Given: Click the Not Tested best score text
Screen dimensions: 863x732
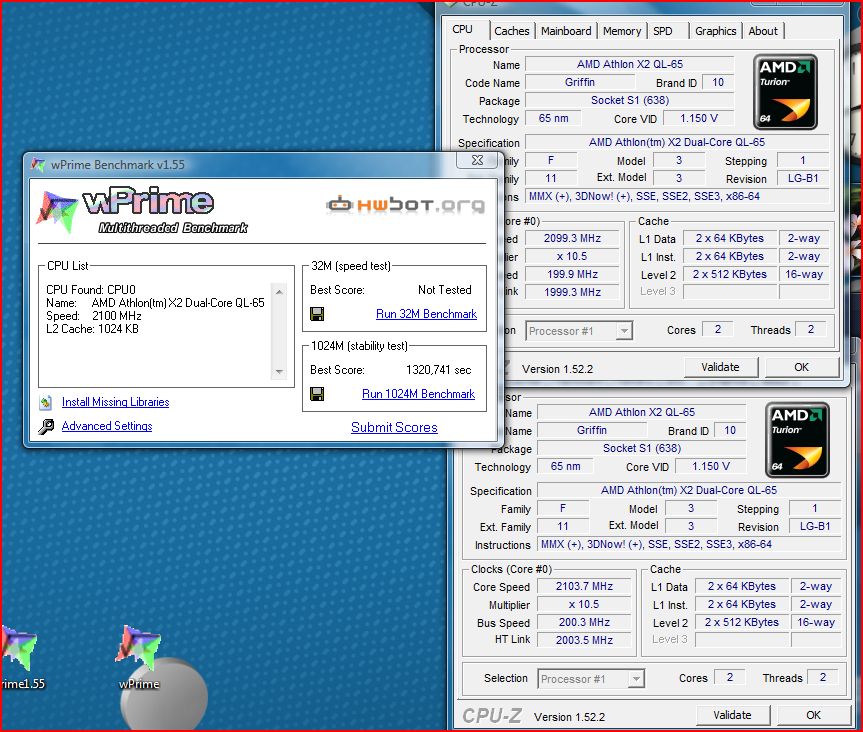Looking at the screenshot, I should [x=445, y=290].
